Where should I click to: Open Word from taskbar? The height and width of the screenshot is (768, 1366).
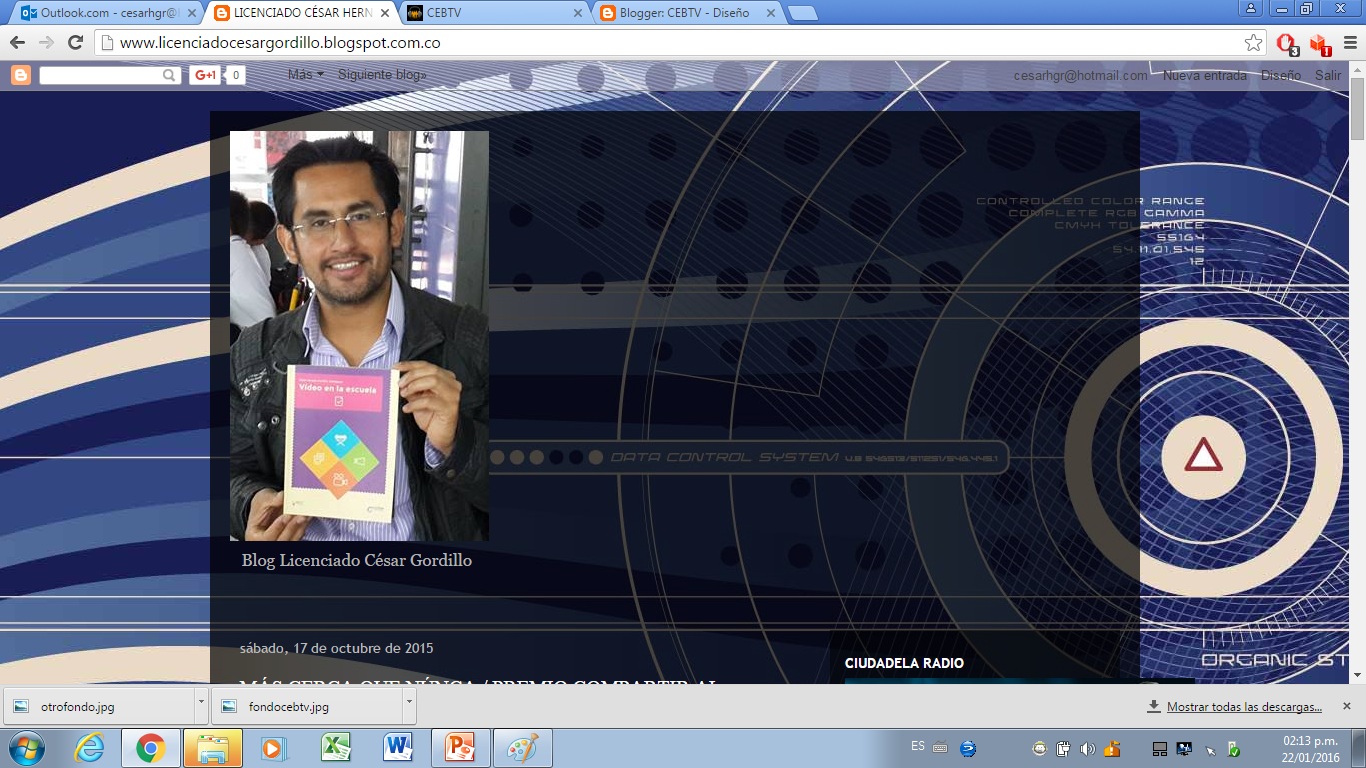397,748
